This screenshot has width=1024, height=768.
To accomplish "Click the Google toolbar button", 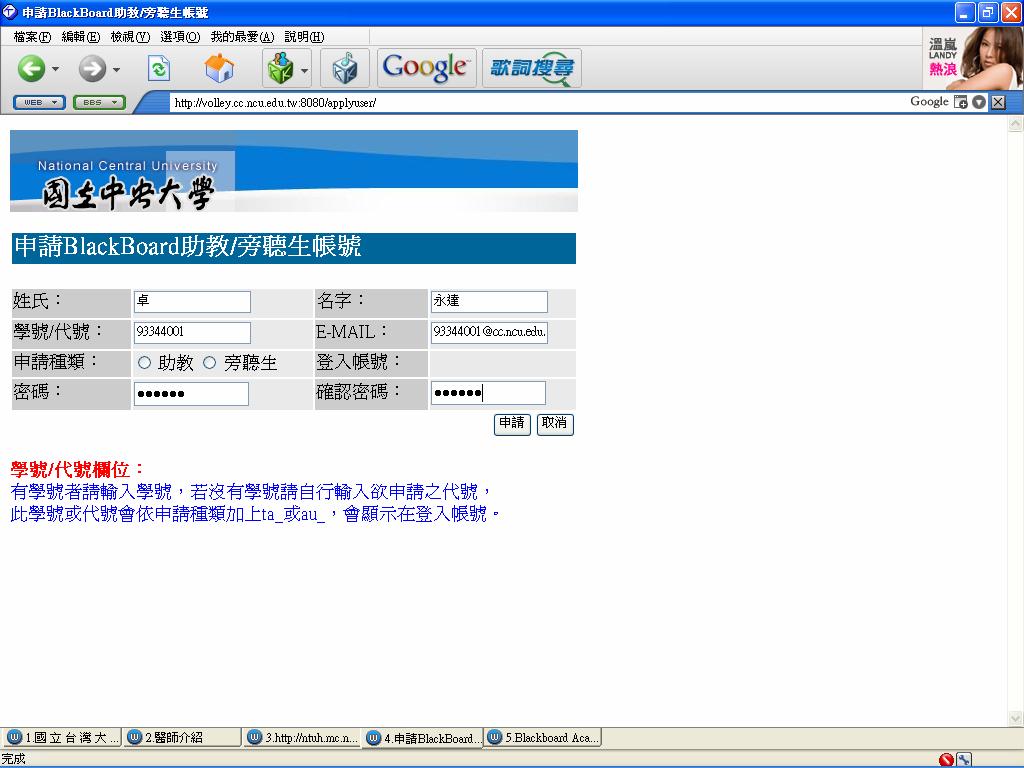I will (x=425, y=68).
